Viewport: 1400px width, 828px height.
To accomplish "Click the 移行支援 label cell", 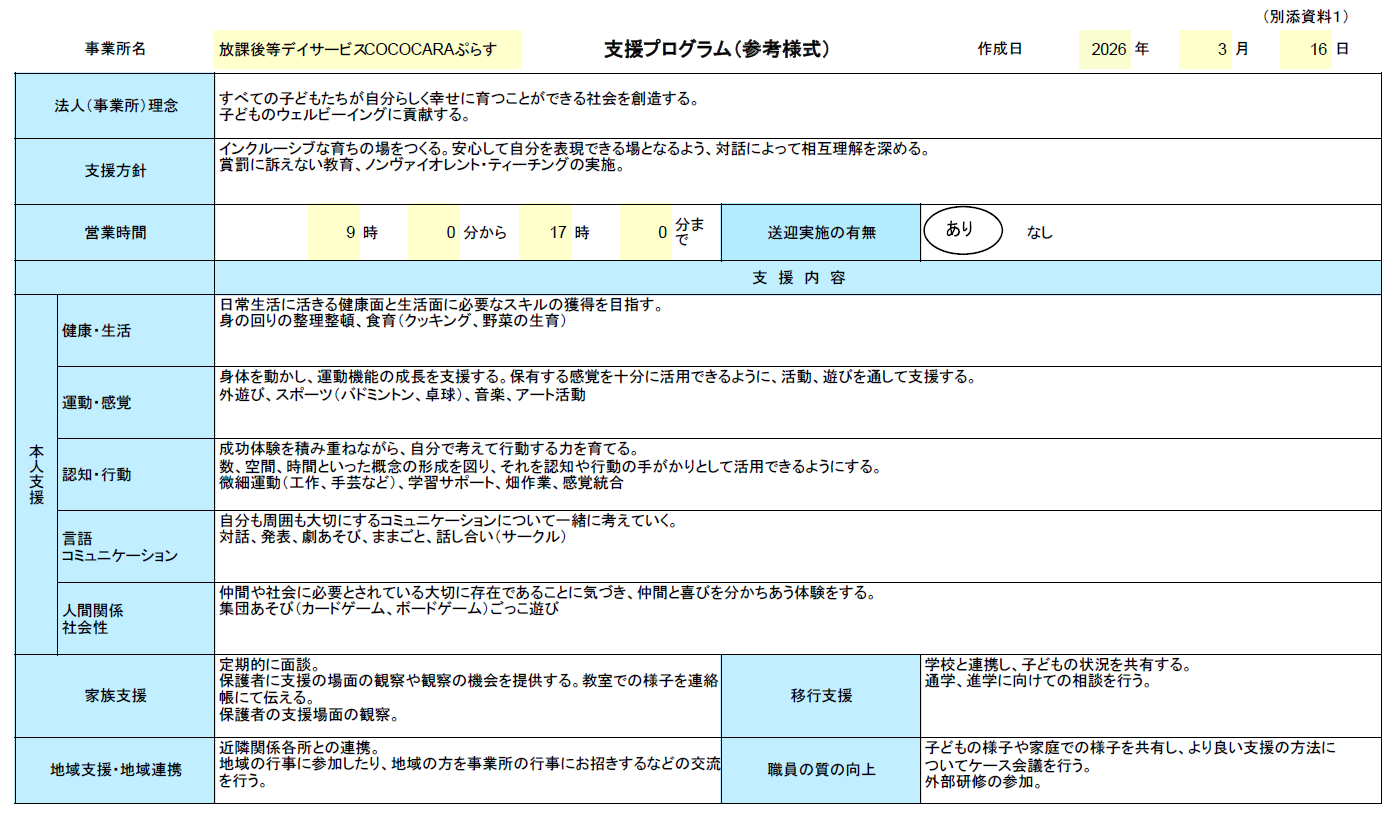I will coord(821,696).
